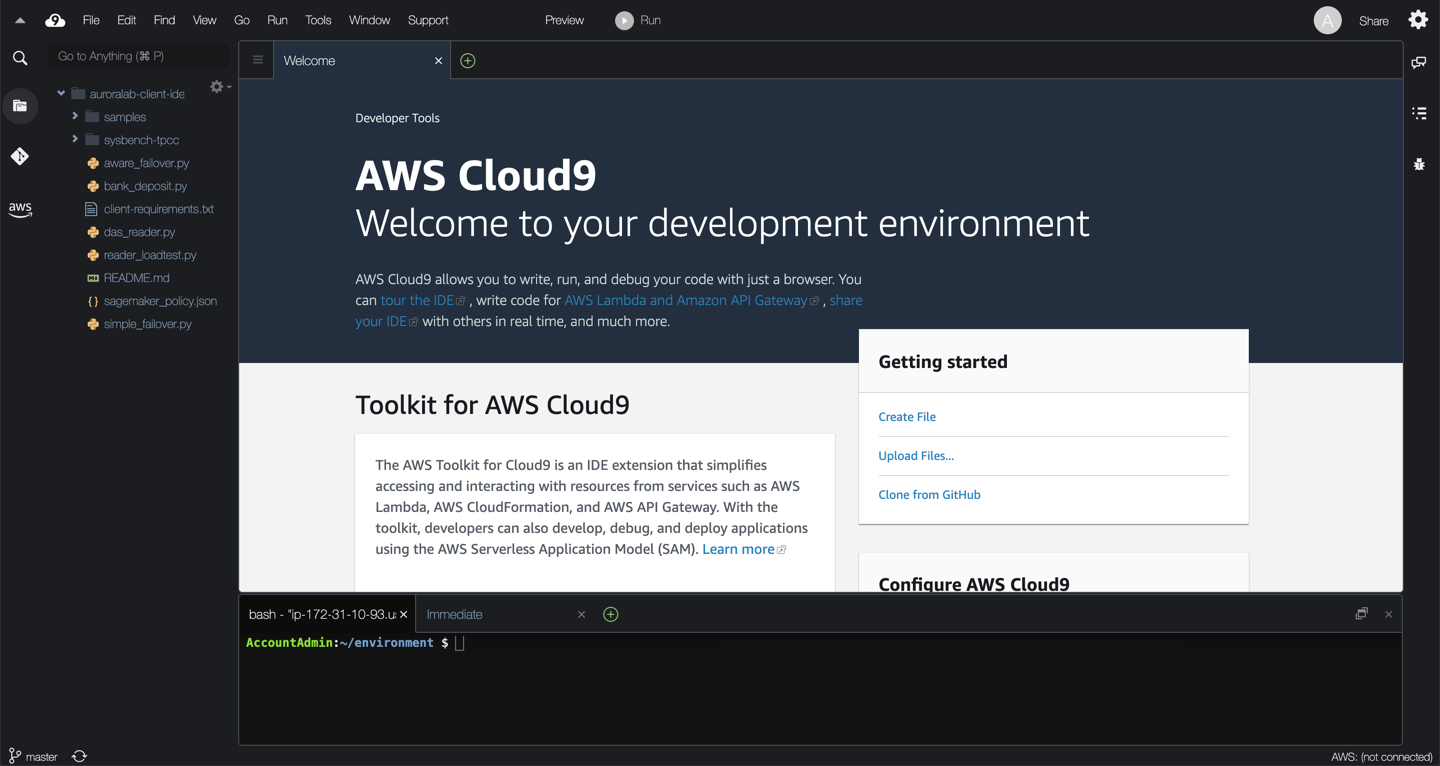1440x766 pixels.
Task: Open the AWS Toolkit sidebar panel
Action: (x=20, y=209)
